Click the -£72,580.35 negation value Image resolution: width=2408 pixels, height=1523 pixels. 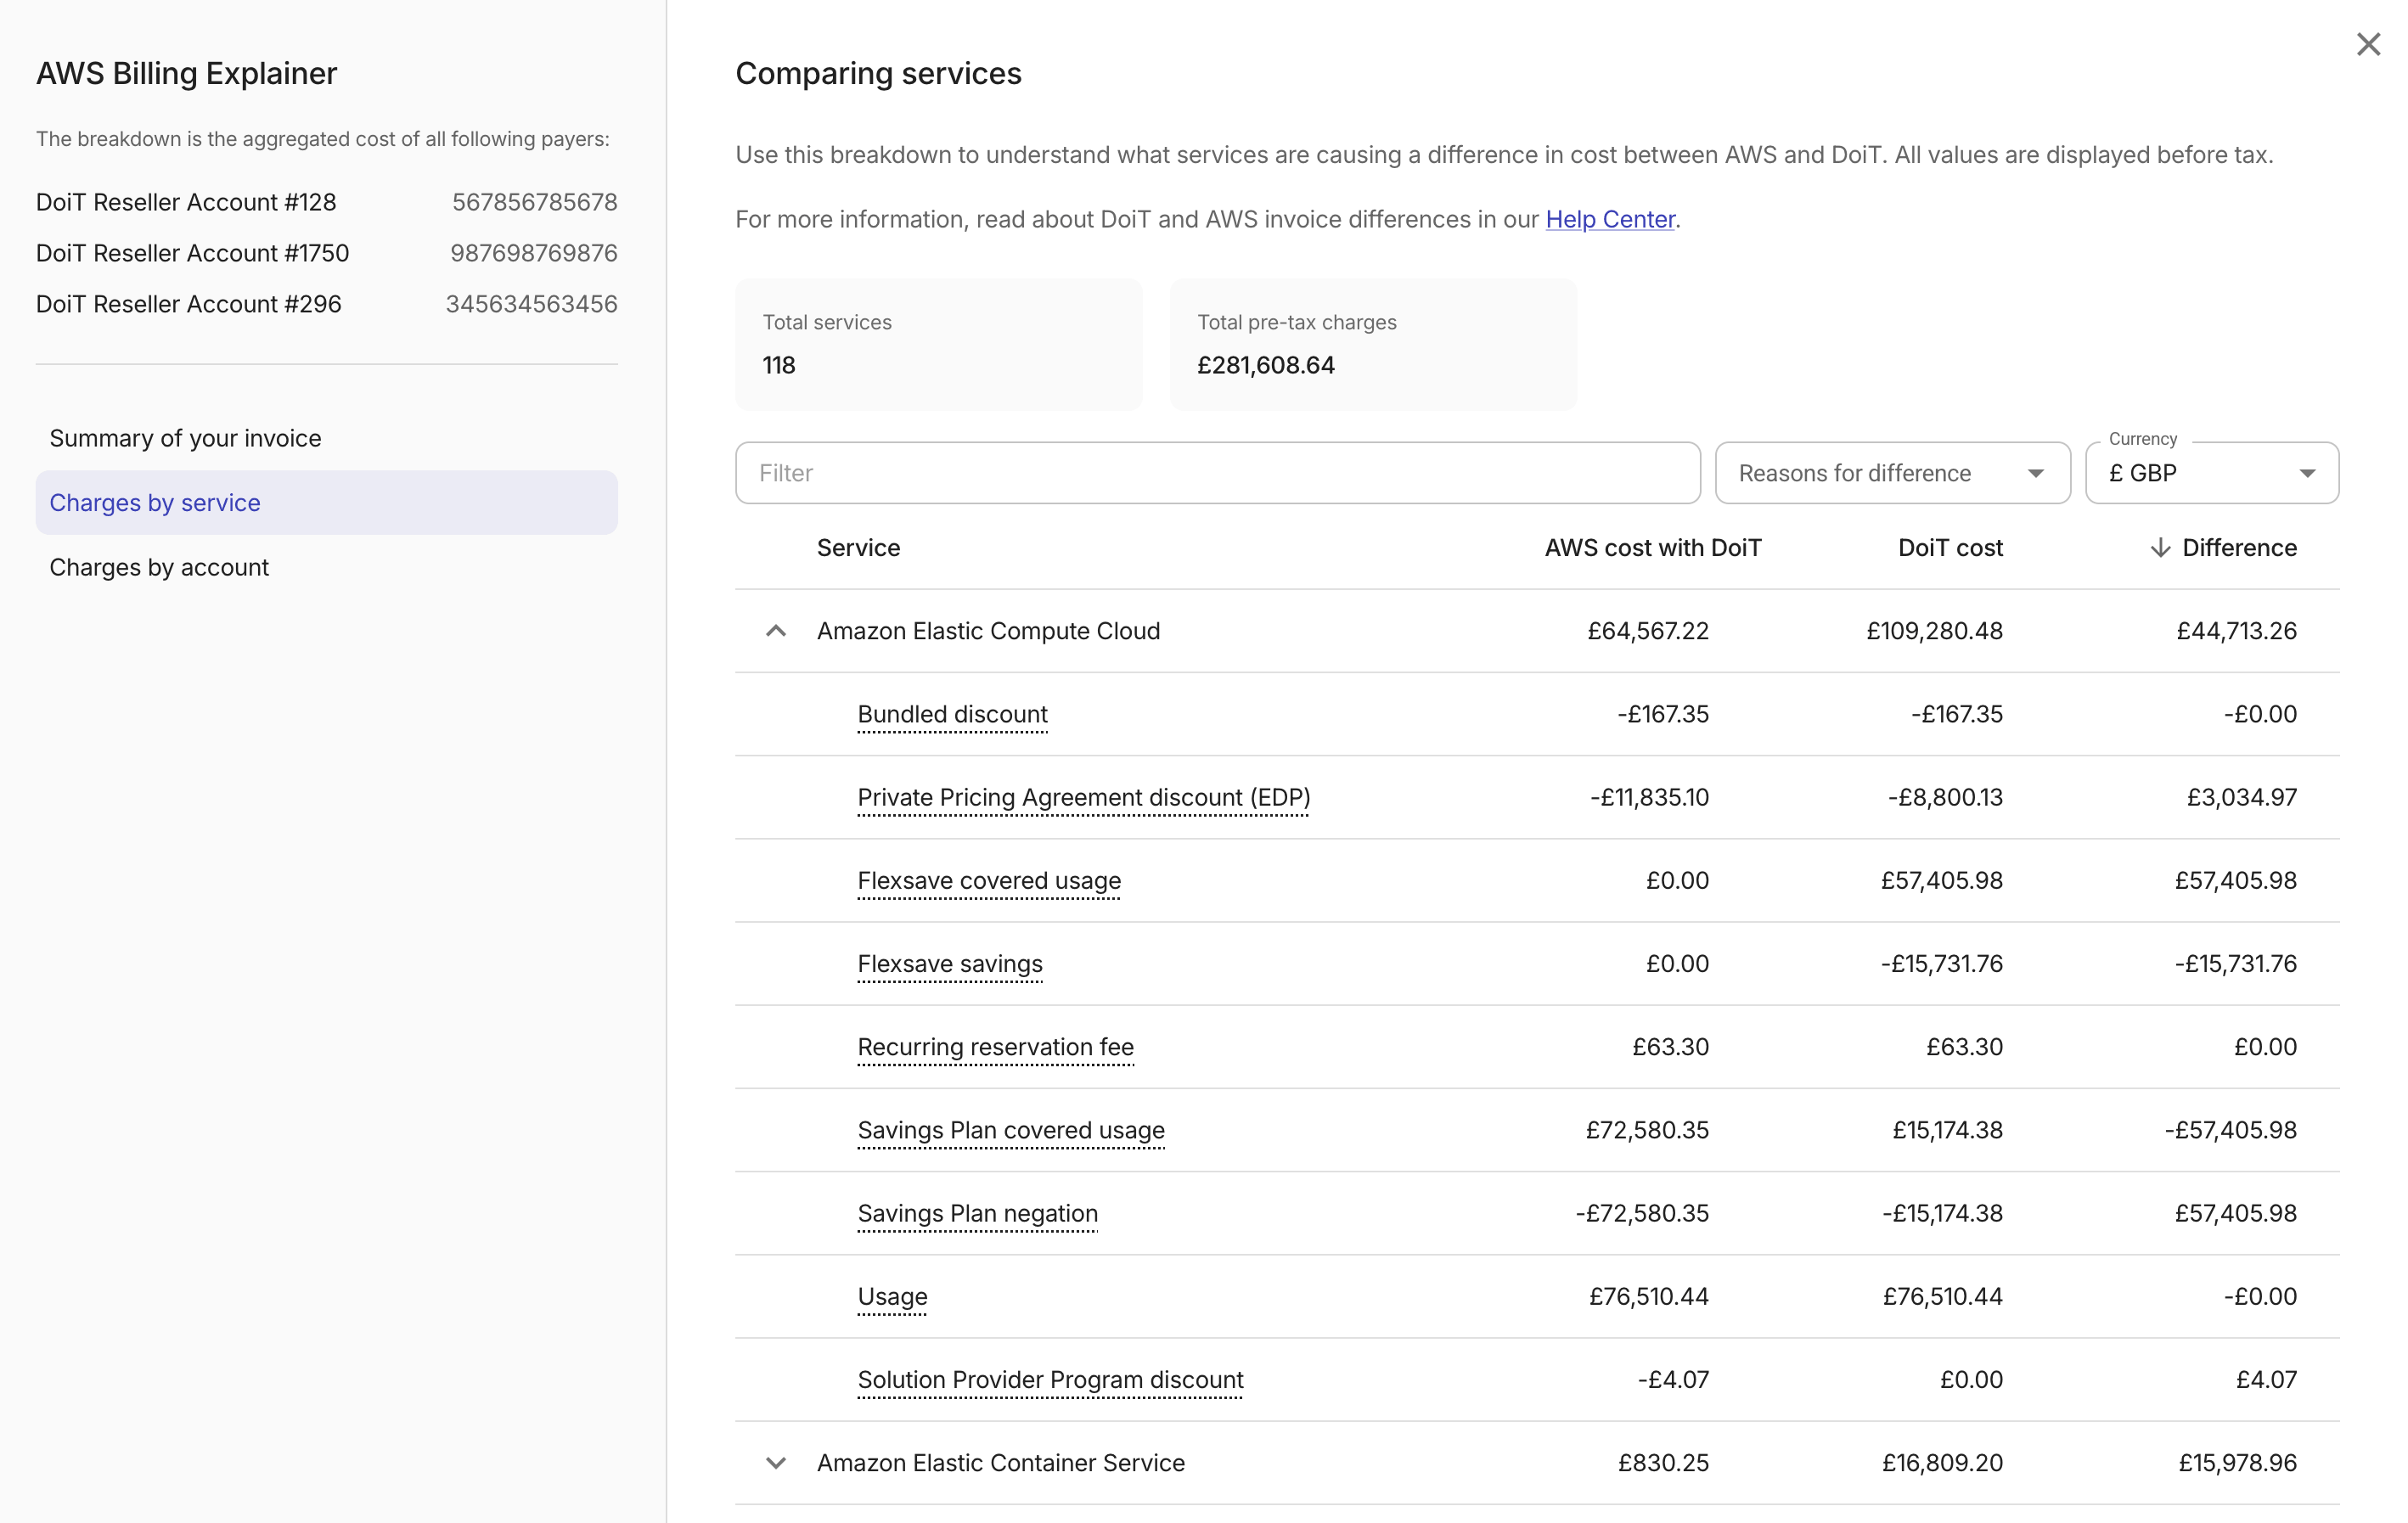(x=1642, y=1213)
